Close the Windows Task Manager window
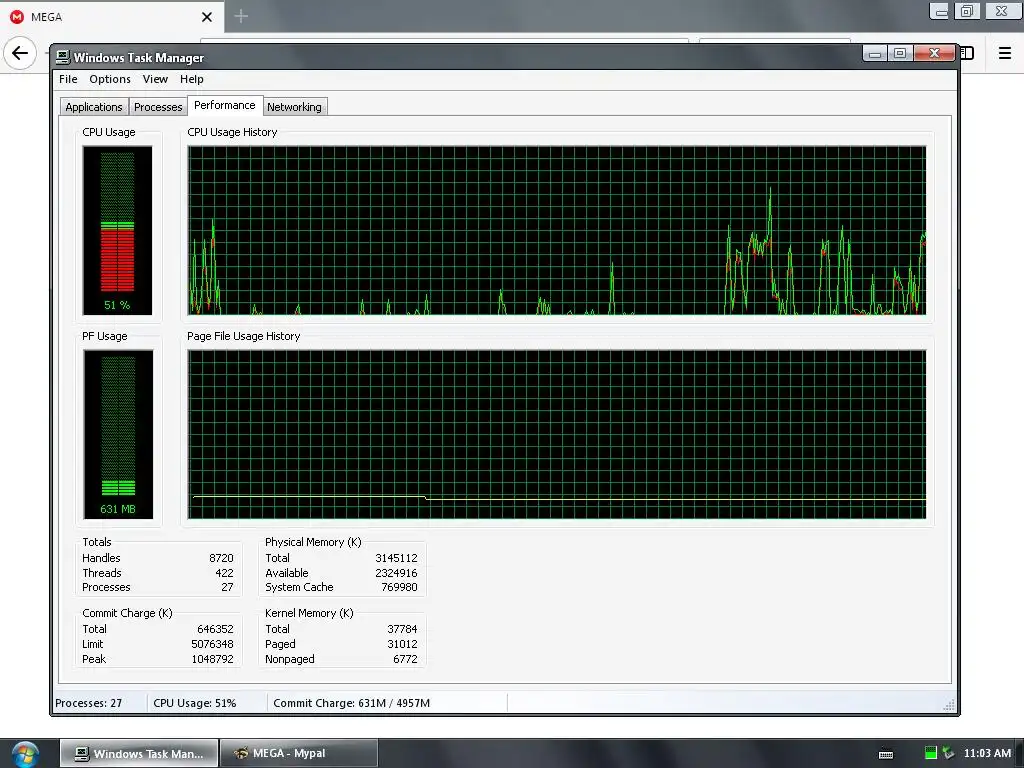The height and width of the screenshot is (768, 1024). tap(935, 54)
